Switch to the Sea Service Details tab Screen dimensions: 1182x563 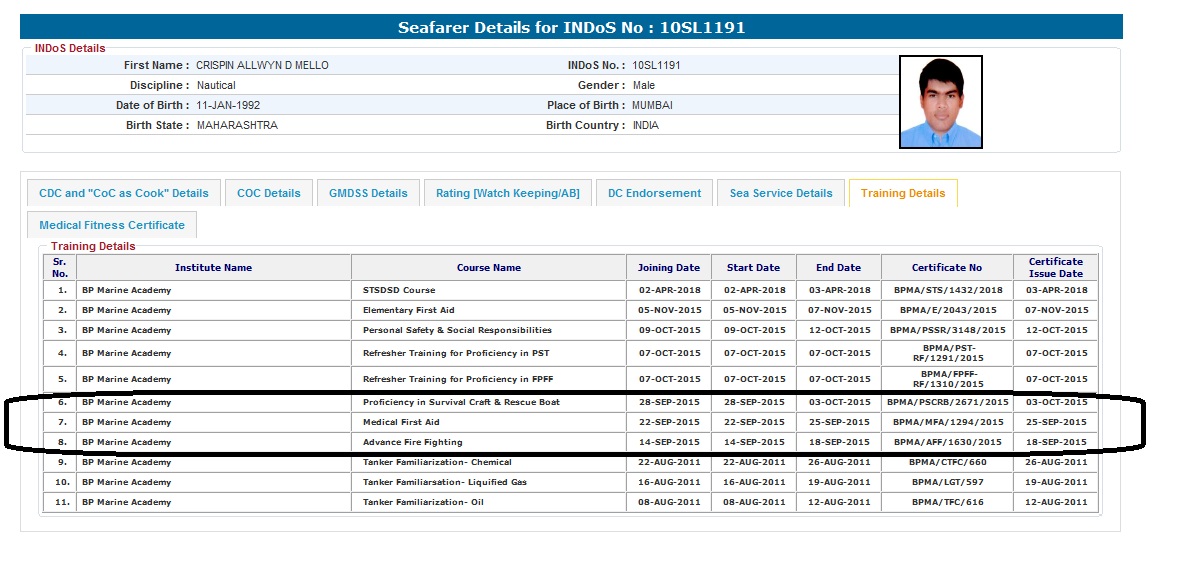click(780, 193)
